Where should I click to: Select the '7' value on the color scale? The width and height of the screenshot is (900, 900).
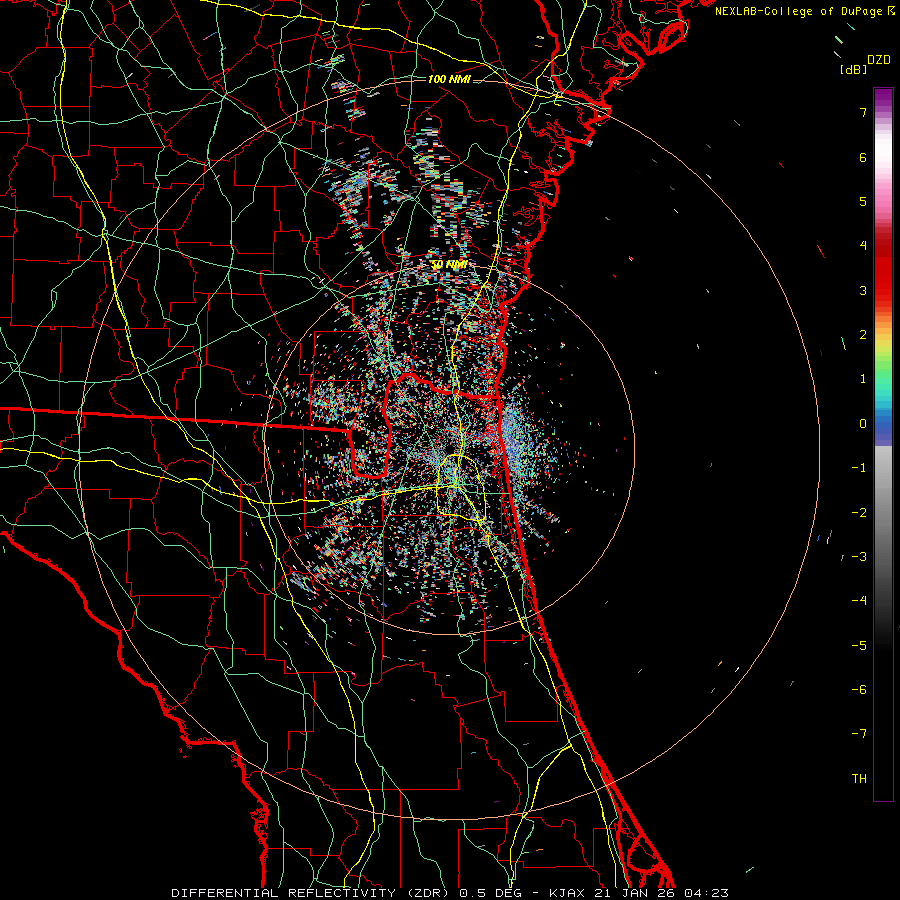[863, 112]
